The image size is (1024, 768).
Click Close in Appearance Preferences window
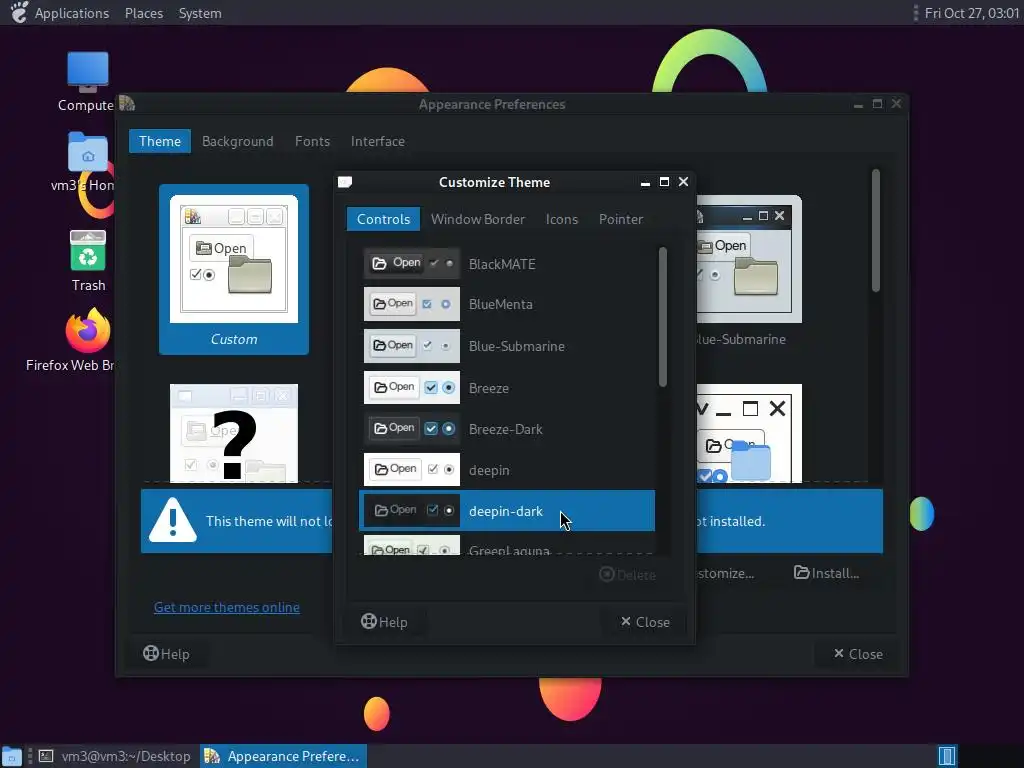(858, 654)
